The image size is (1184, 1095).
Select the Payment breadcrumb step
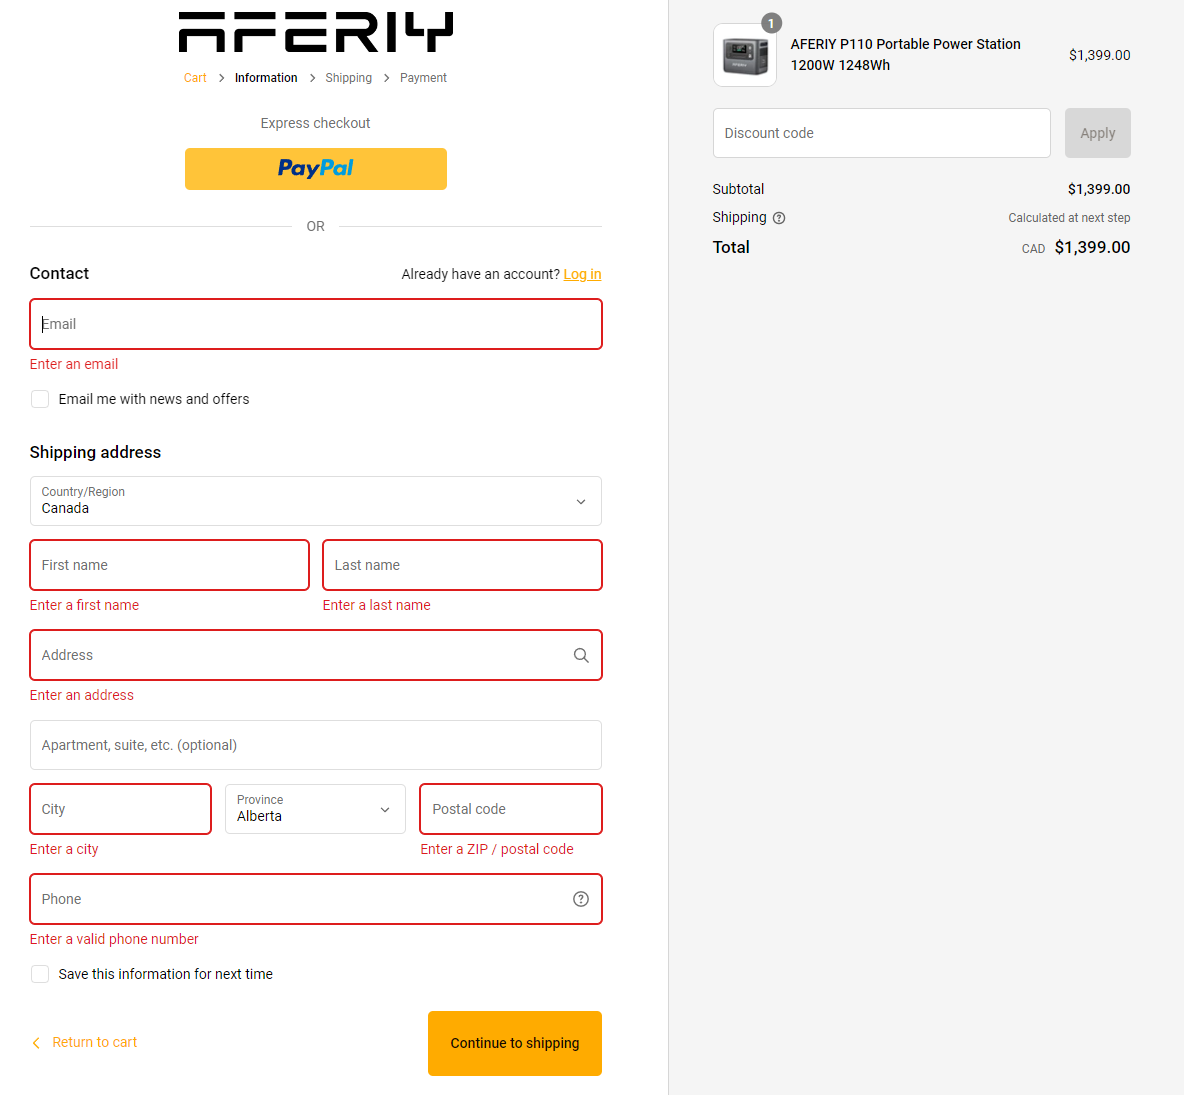pos(423,78)
